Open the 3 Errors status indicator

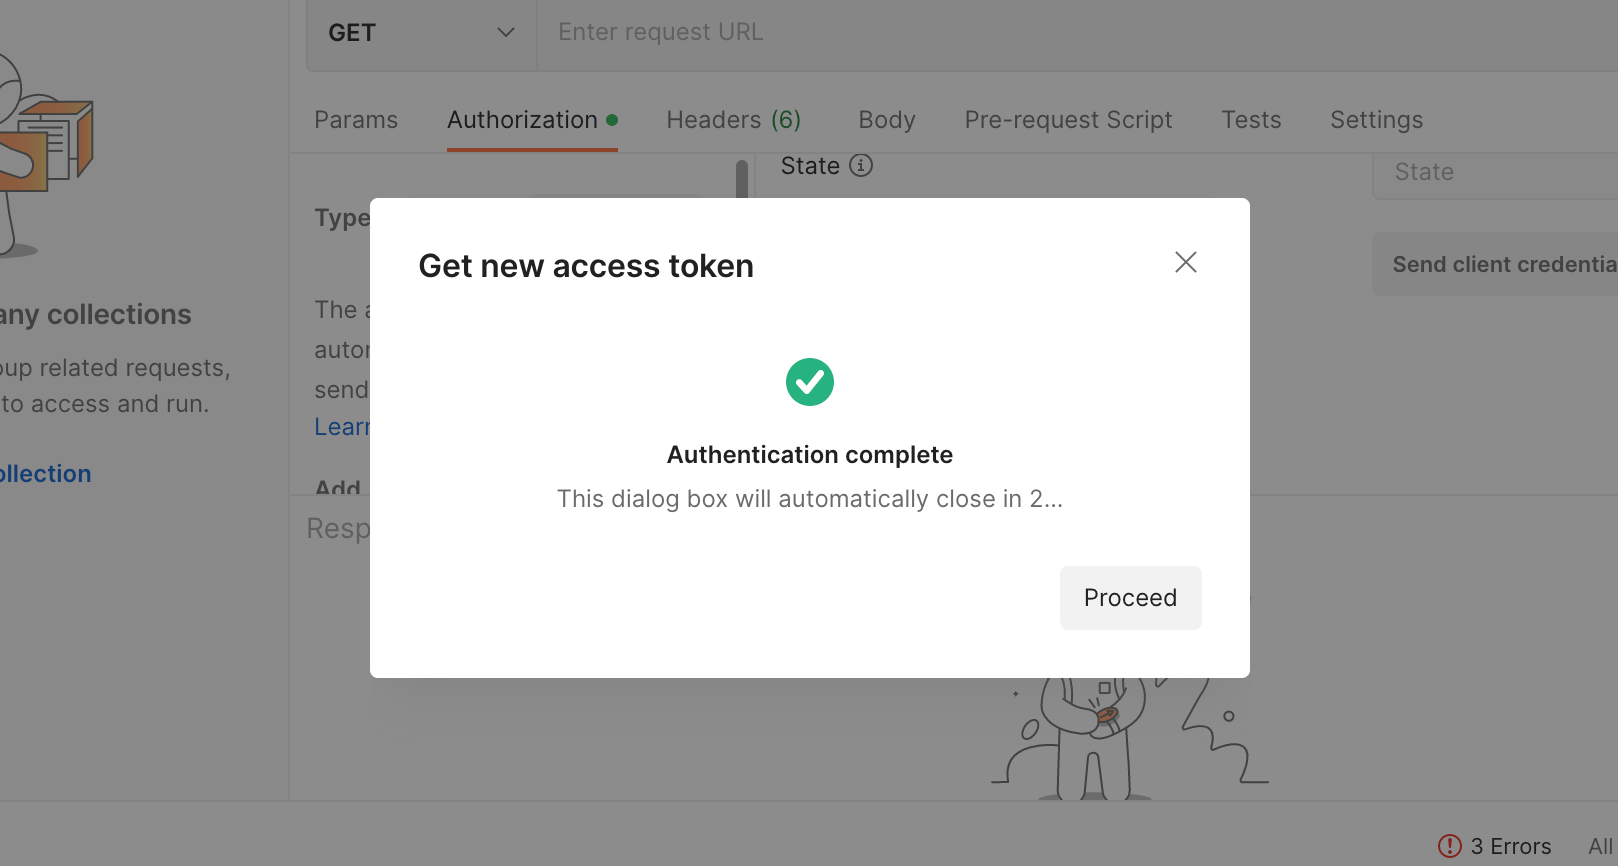(x=1494, y=846)
